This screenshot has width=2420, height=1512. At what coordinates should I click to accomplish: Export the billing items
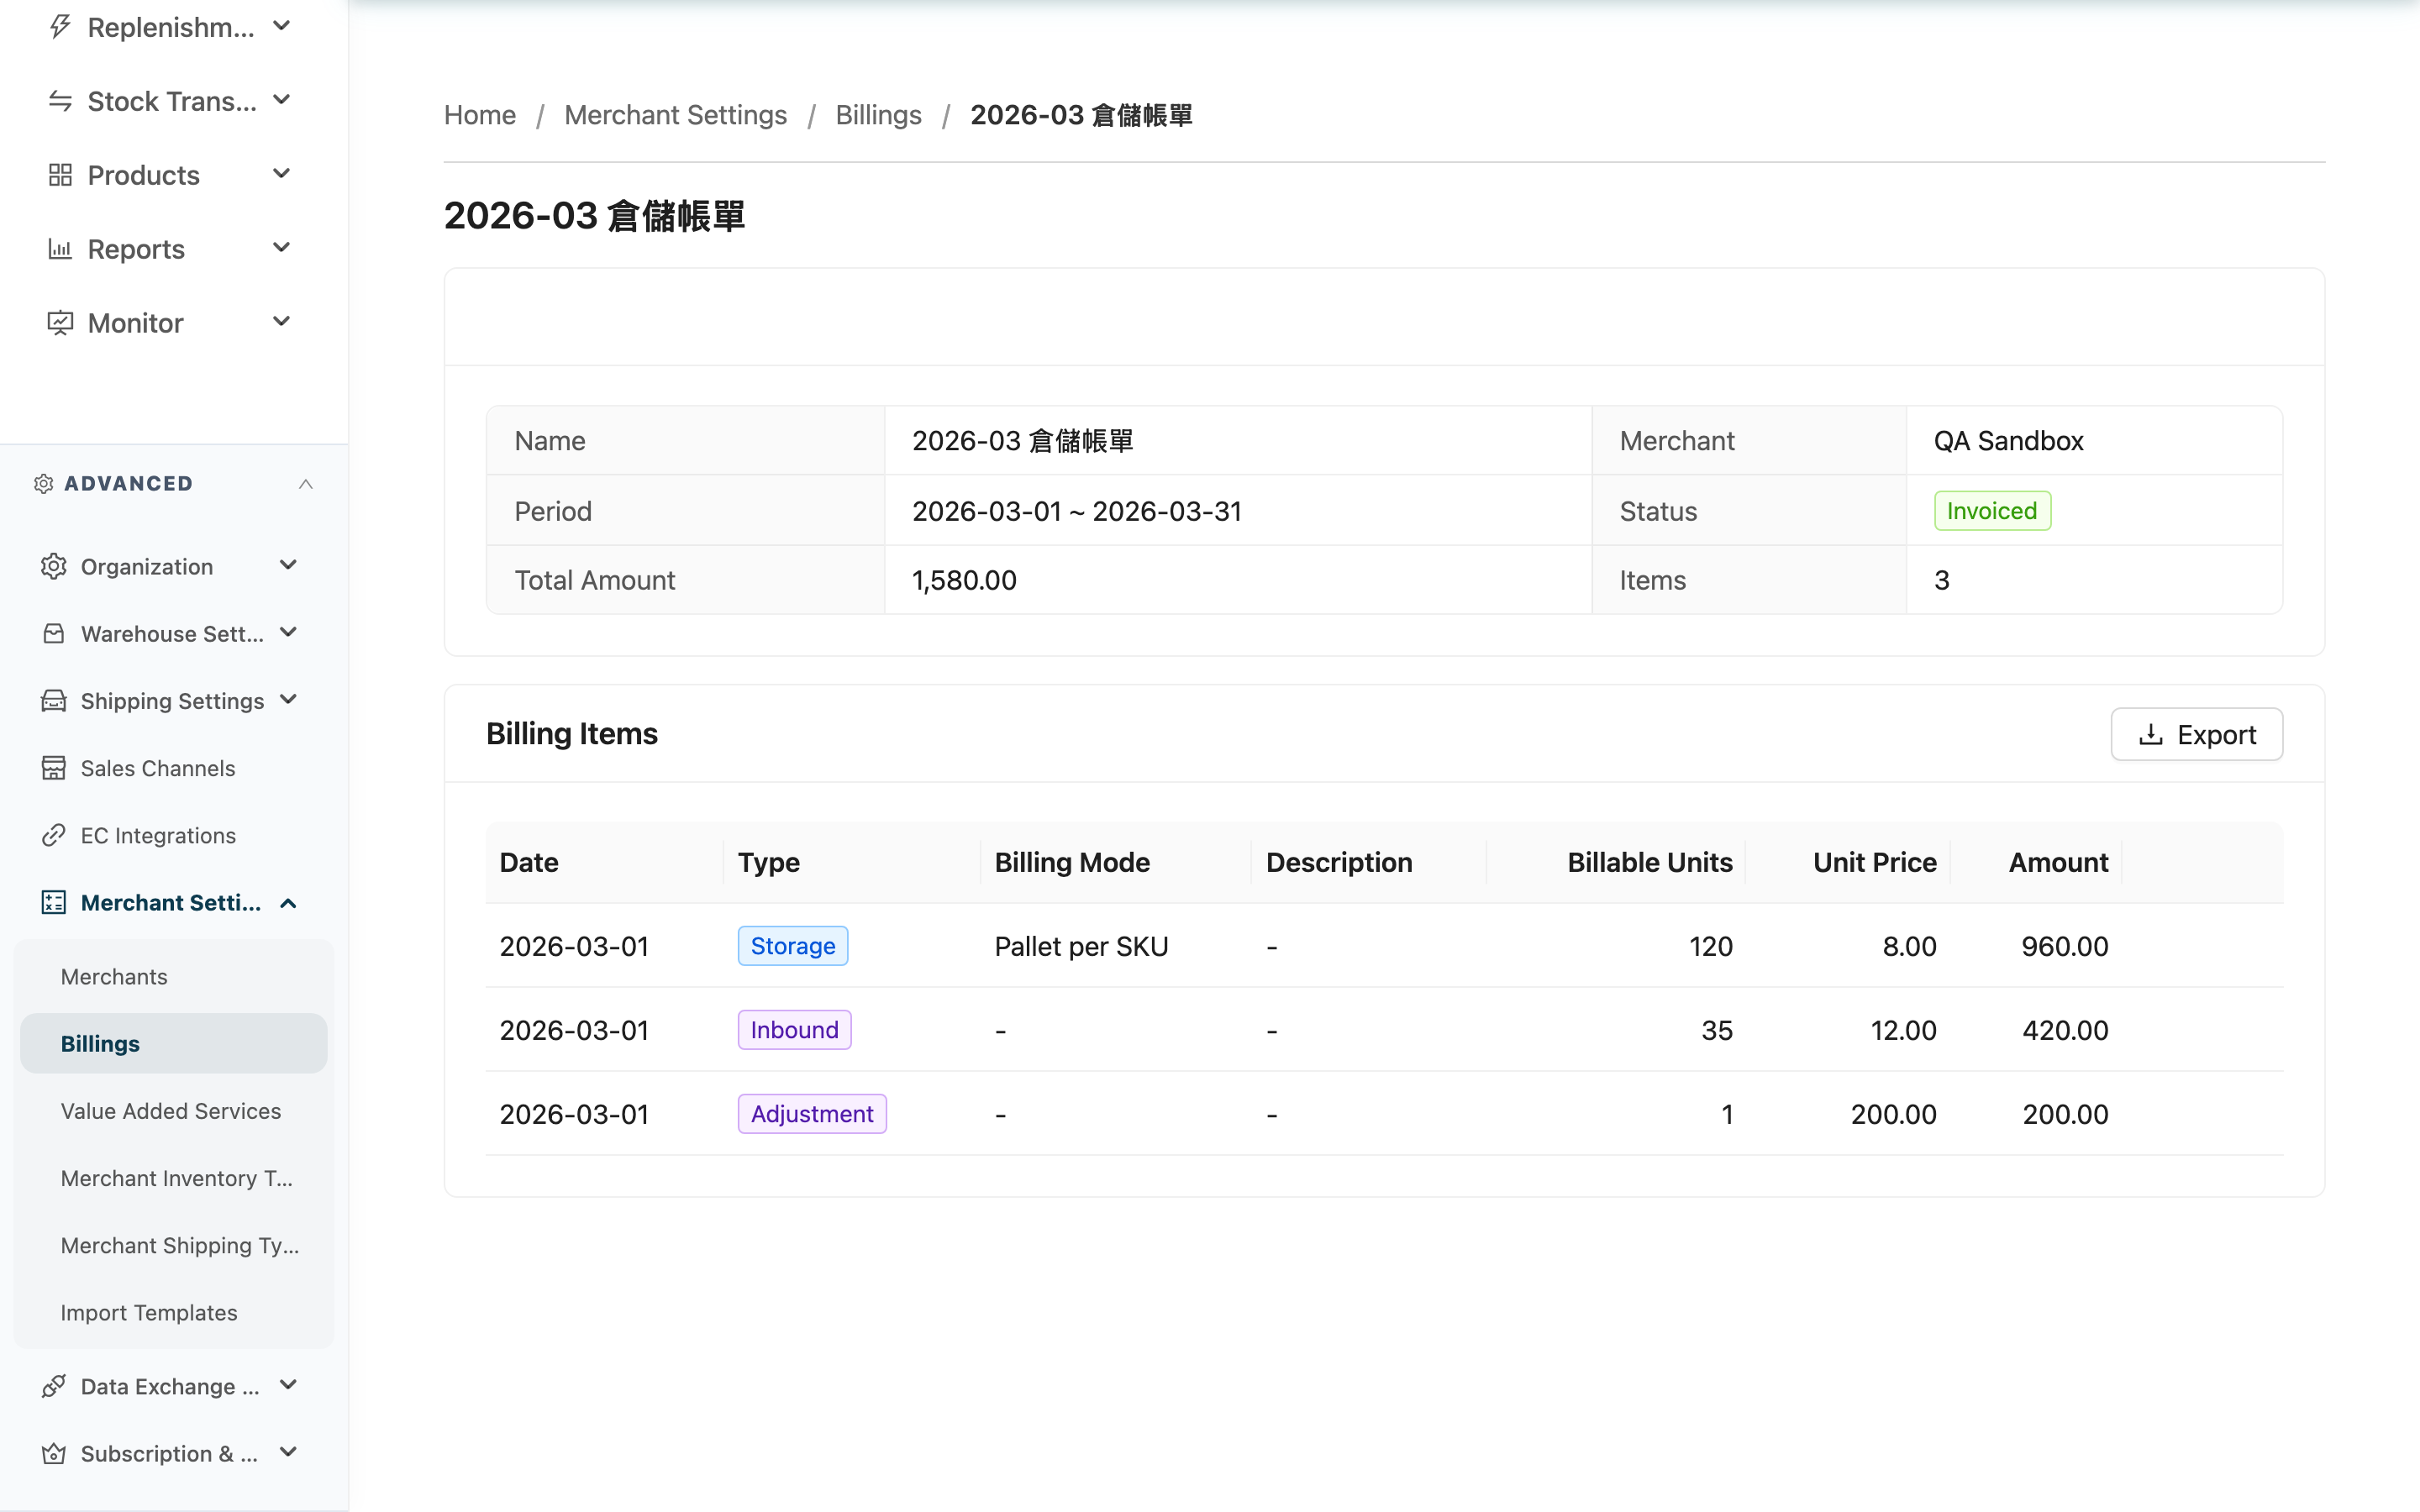pos(2196,735)
